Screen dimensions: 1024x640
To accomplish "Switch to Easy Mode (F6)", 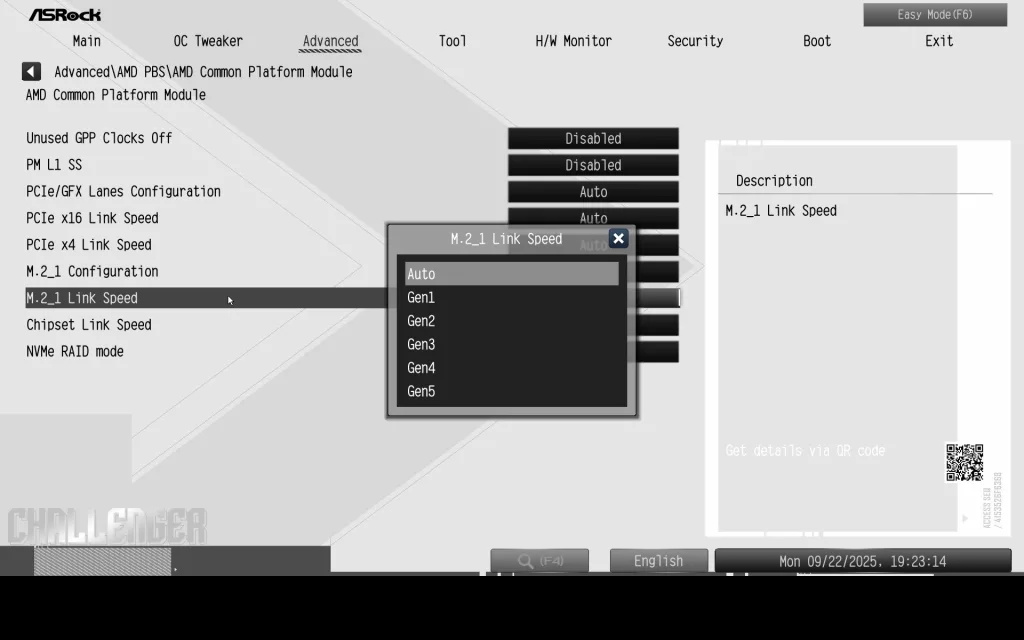I will tap(934, 15).
